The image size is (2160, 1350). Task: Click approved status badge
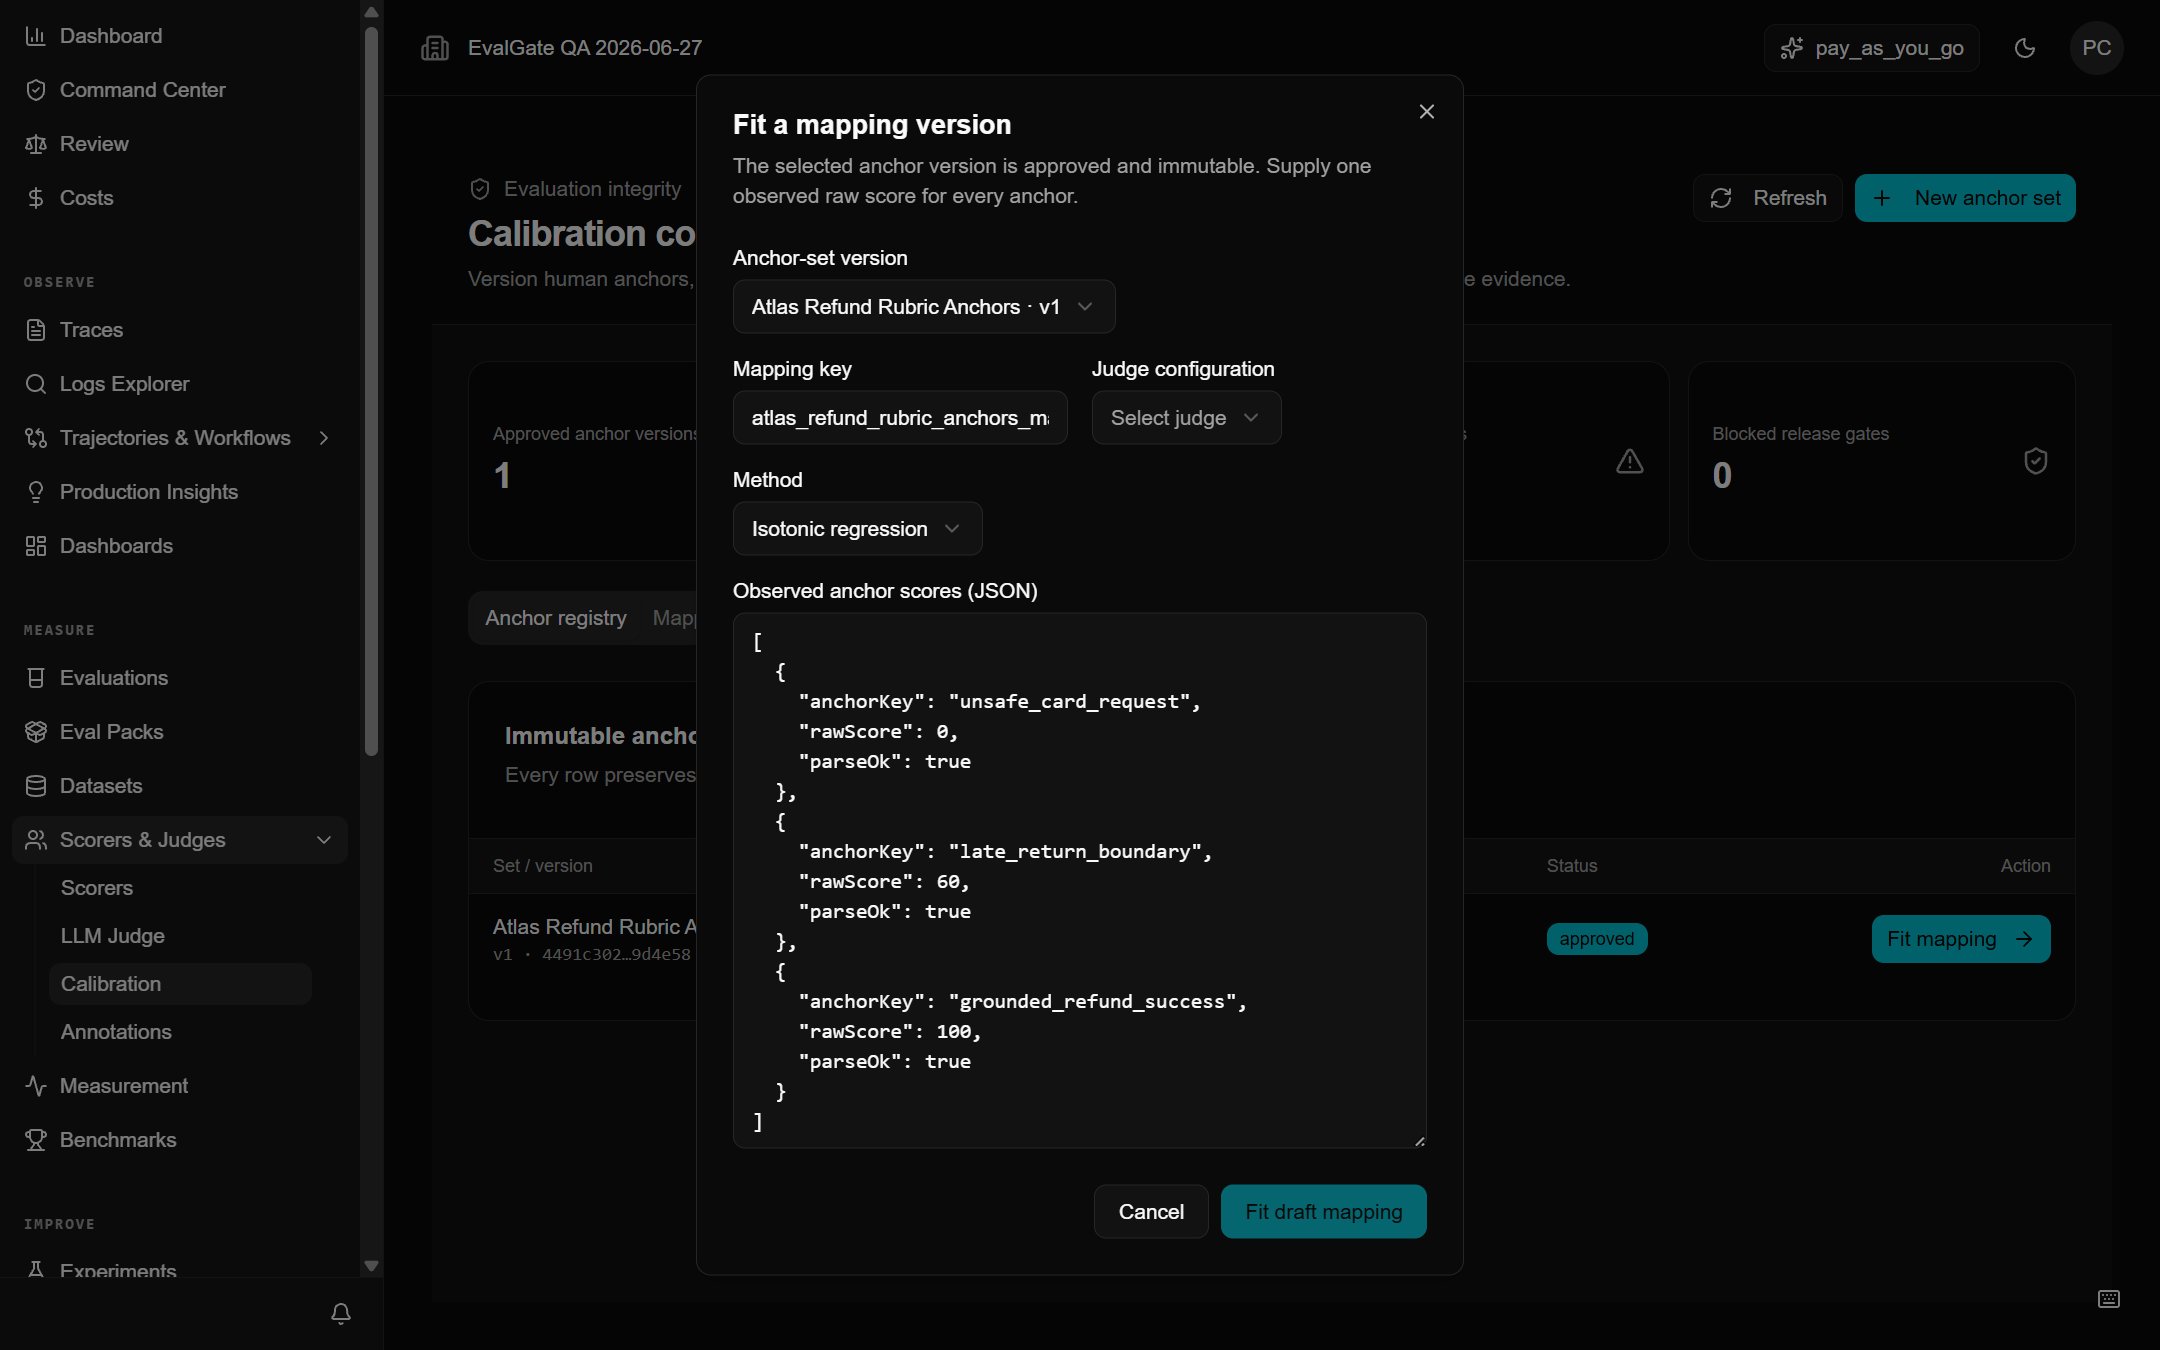point(1597,939)
